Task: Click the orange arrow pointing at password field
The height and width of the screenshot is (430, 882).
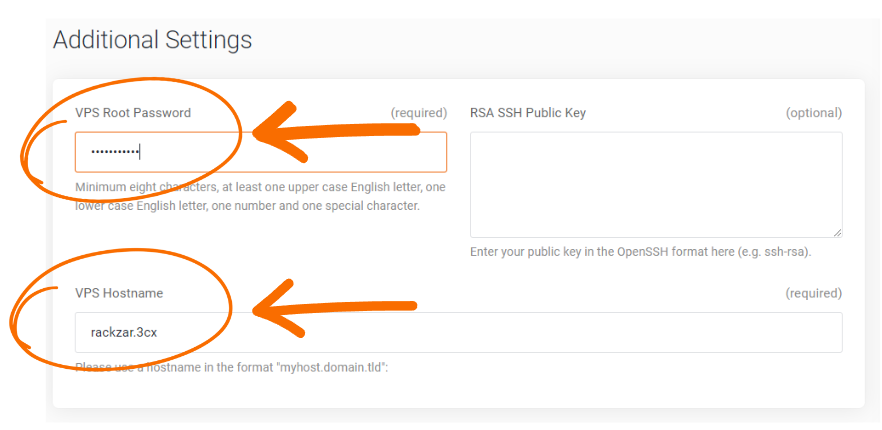Action: tap(336, 133)
